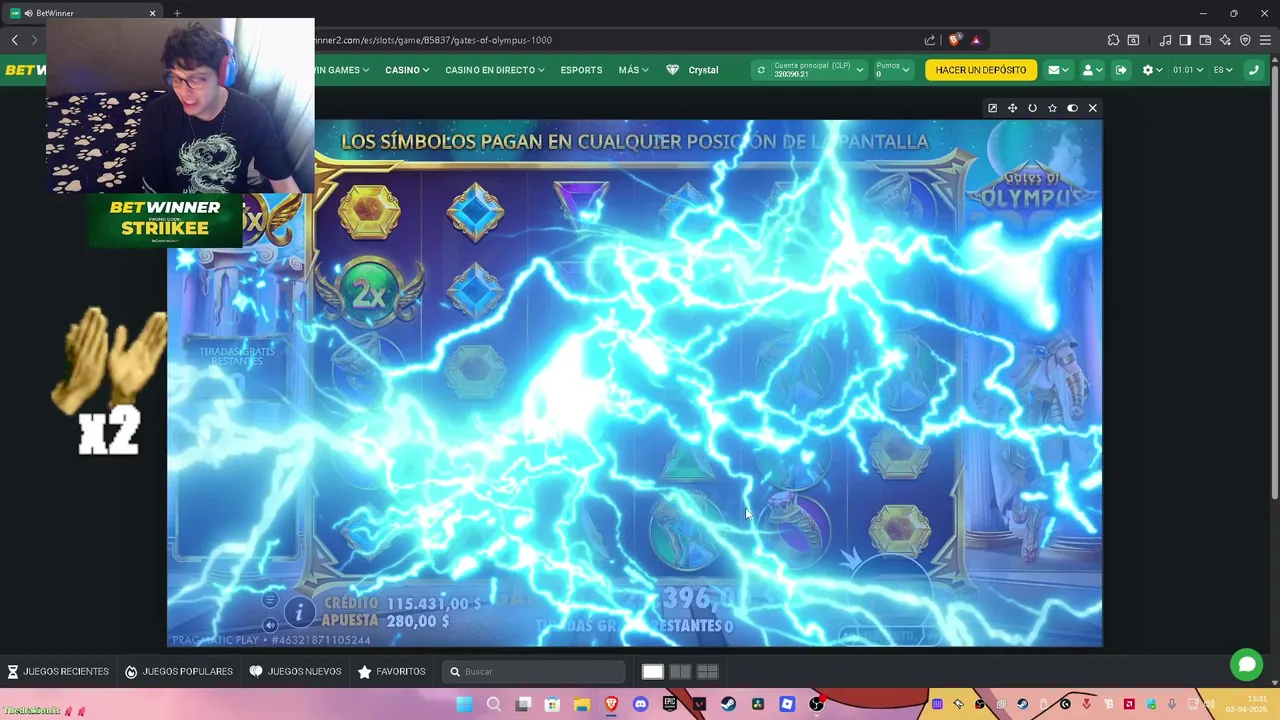Toggle the dark mode switch above the game

pyautogui.click(x=1072, y=108)
